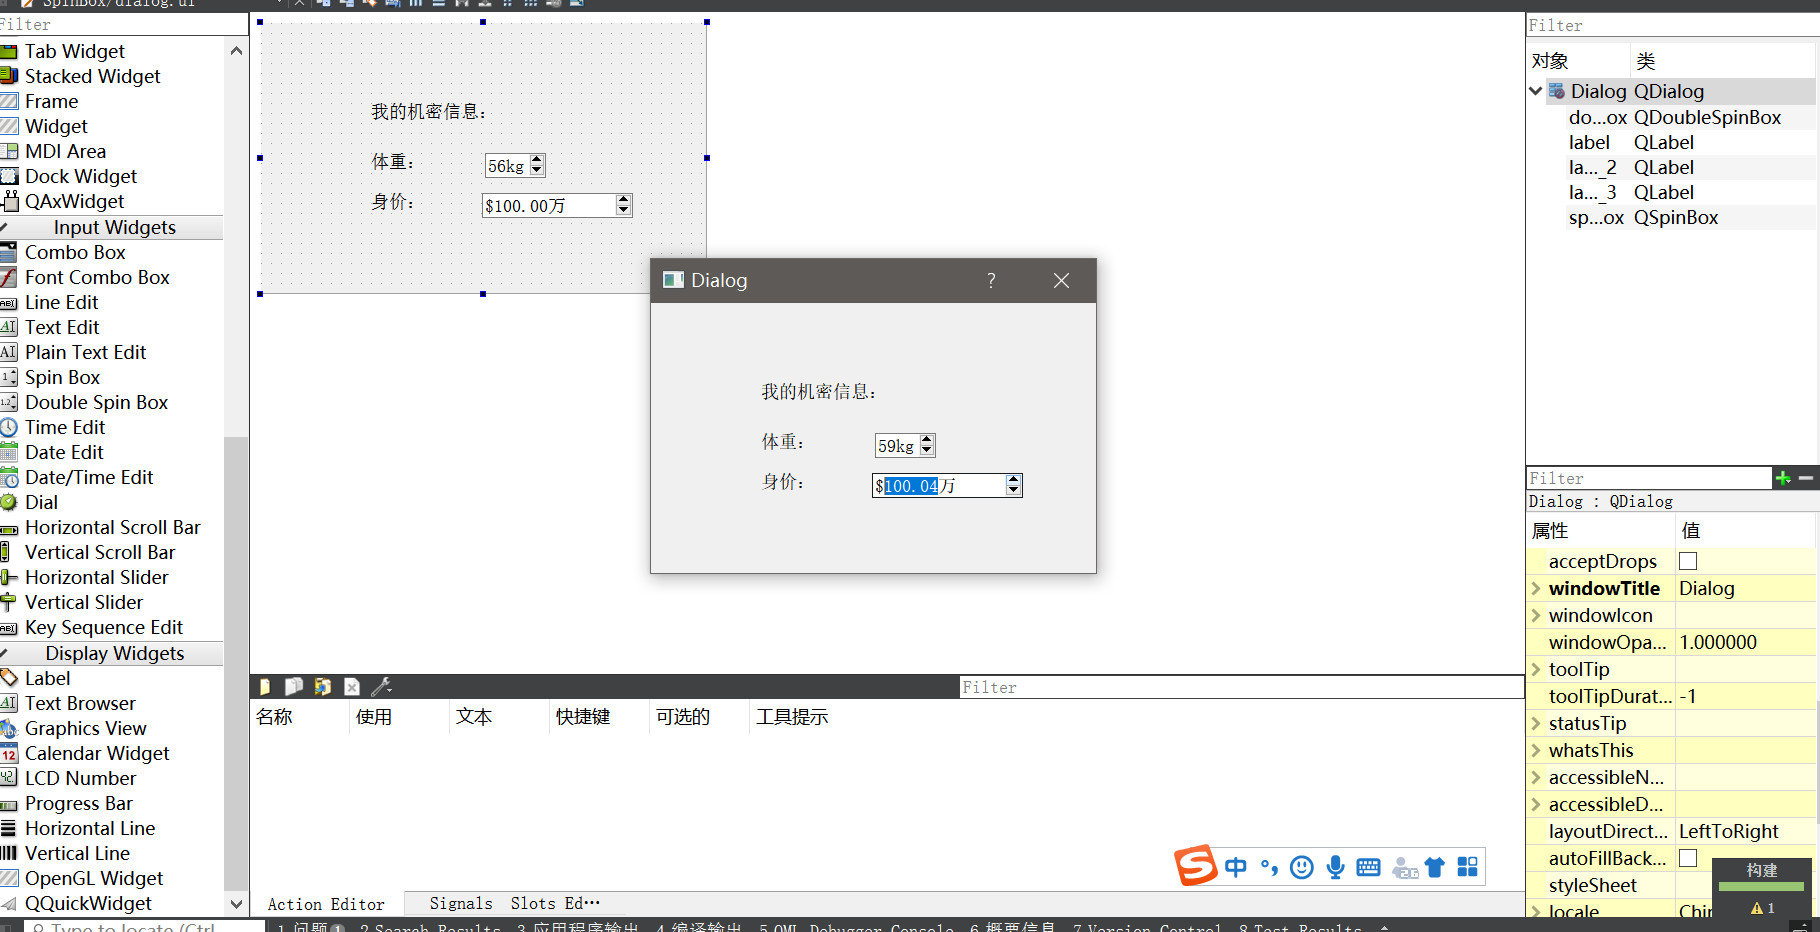Click the Adjust Size toolbar icon
This screenshot has width=1820, height=932.
pyautogui.click(x=576, y=4)
